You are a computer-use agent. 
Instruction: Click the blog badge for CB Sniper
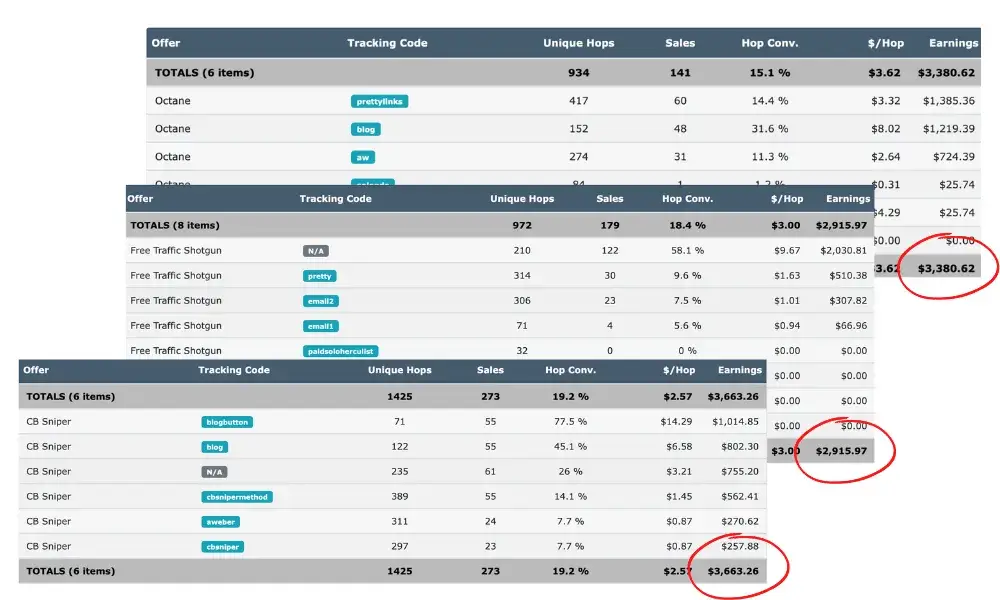click(x=214, y=446)
